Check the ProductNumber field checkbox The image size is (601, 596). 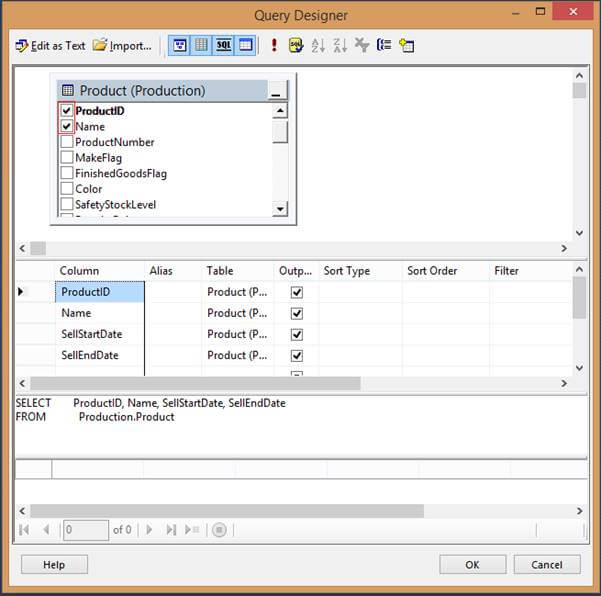(67, 142)
